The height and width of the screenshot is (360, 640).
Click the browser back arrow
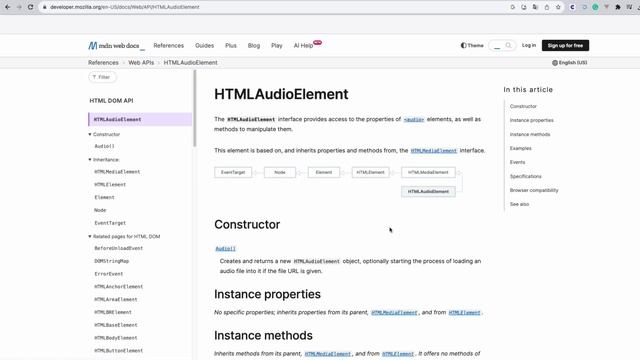coord(7,7)
